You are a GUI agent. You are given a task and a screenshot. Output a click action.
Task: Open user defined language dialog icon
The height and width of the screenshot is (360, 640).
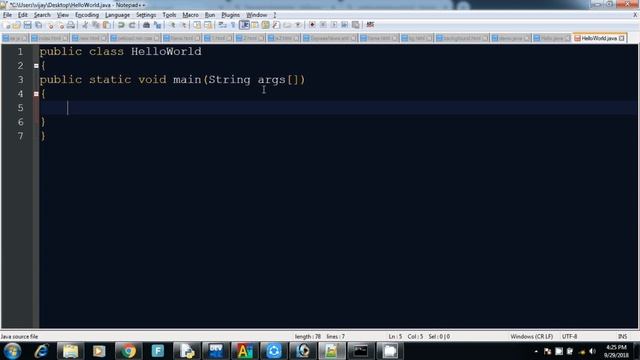pos(255,25)
